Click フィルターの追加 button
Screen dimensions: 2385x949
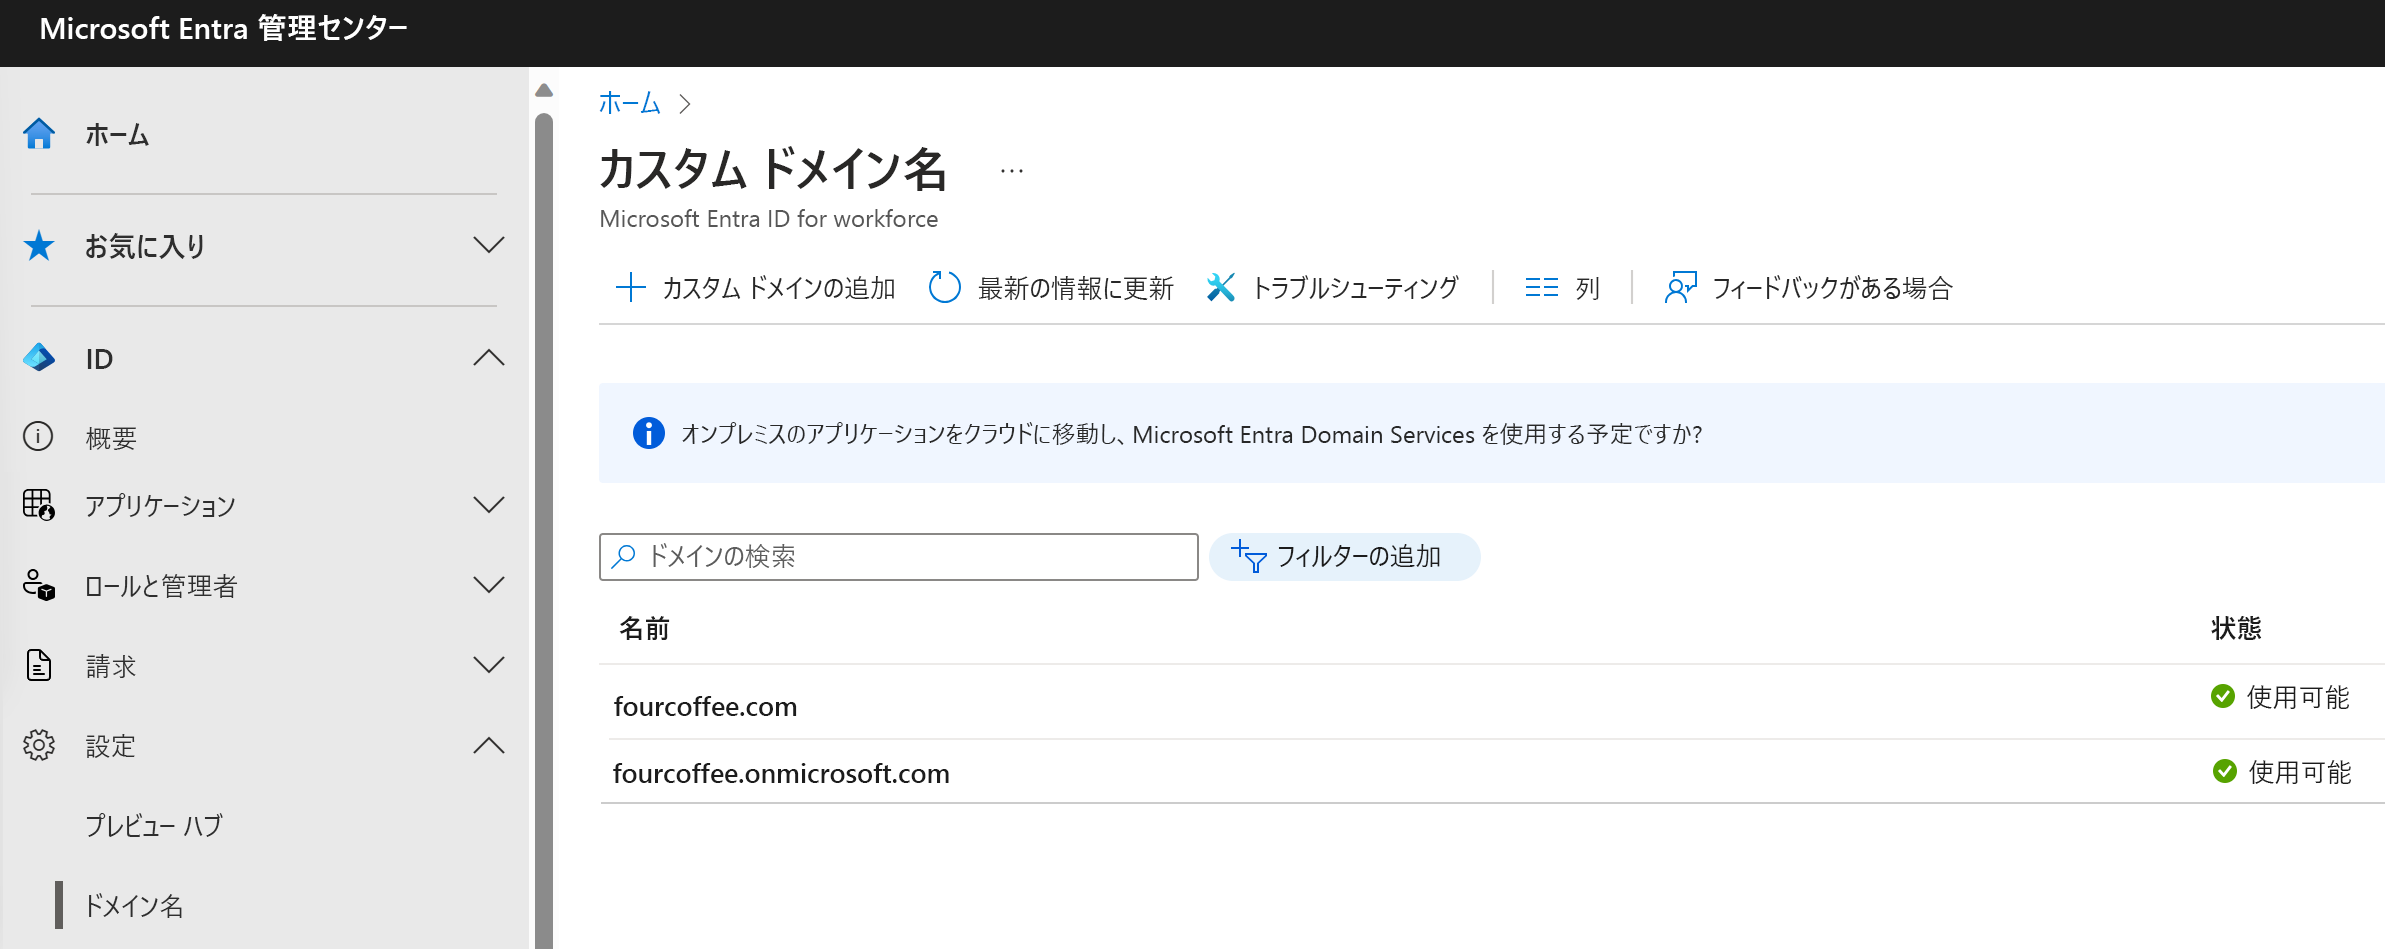(x=1344, y=556)
